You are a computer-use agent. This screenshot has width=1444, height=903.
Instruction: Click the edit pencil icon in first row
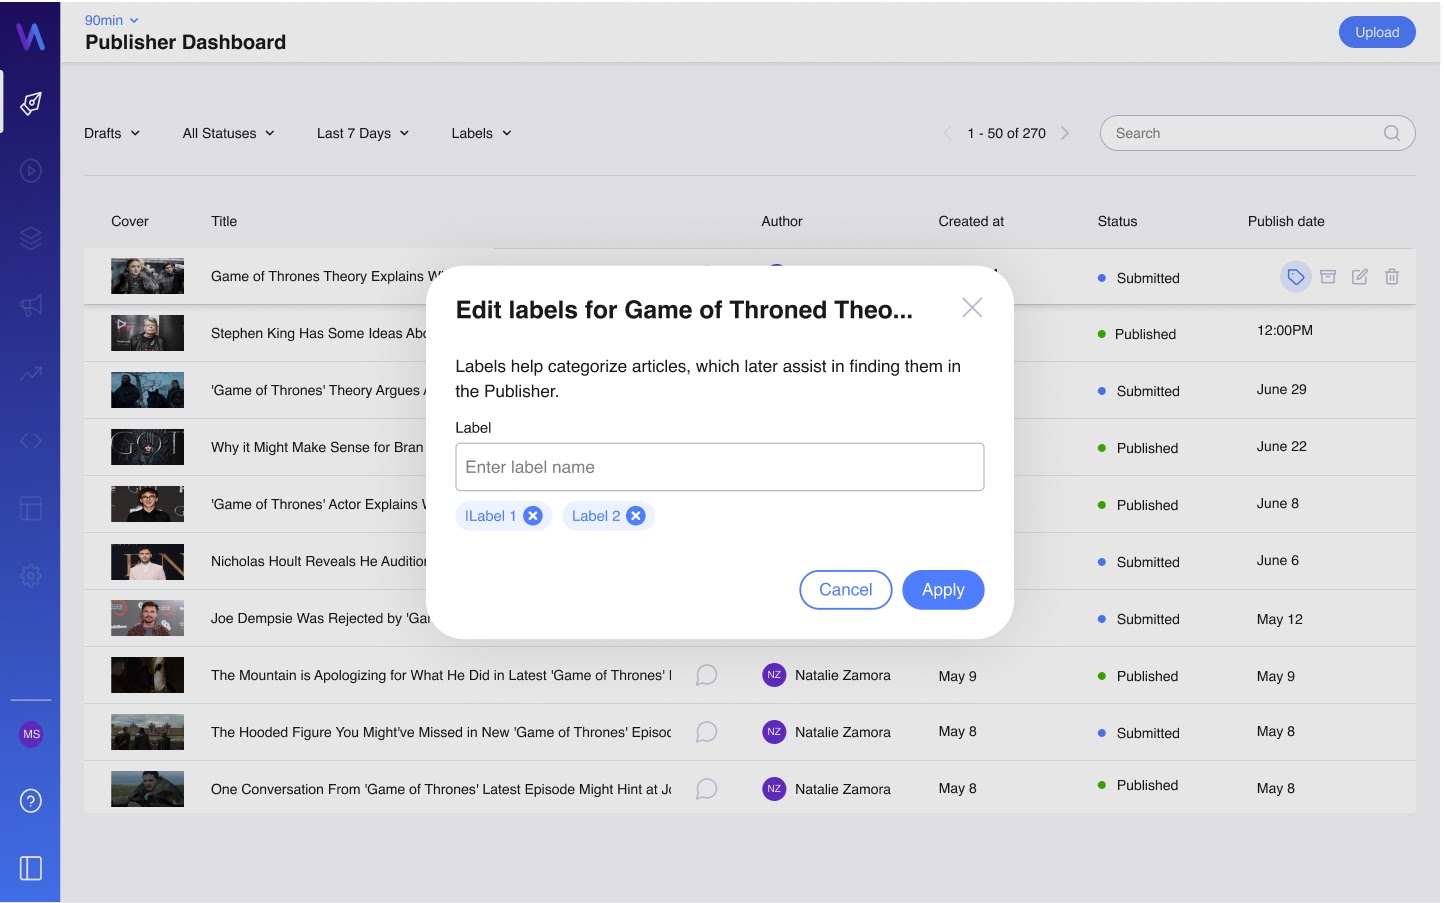coord(1360,277)
